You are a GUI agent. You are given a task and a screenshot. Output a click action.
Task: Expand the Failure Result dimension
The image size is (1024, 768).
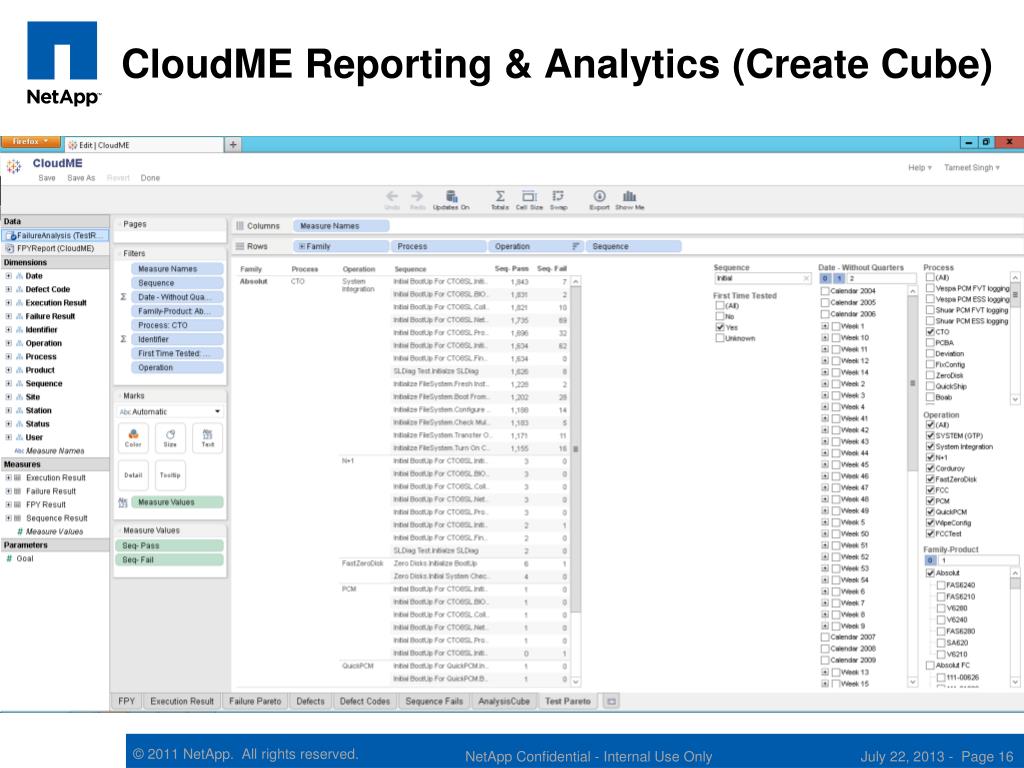pyautogui.click(x=8, y=316)
